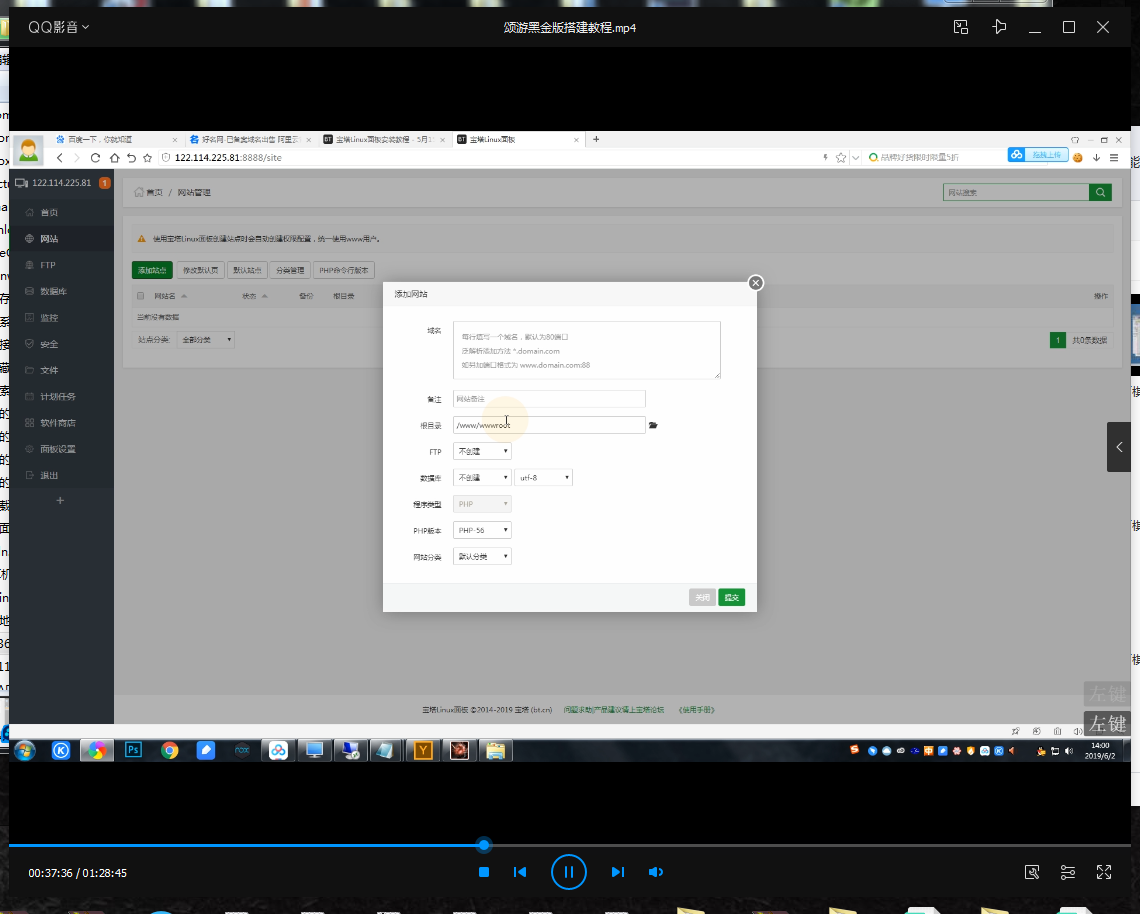The width and height of the screenshot is (1140, 914).
Task: Select the 软件商店 item in the left sidebar
Action: coord(57,423)
